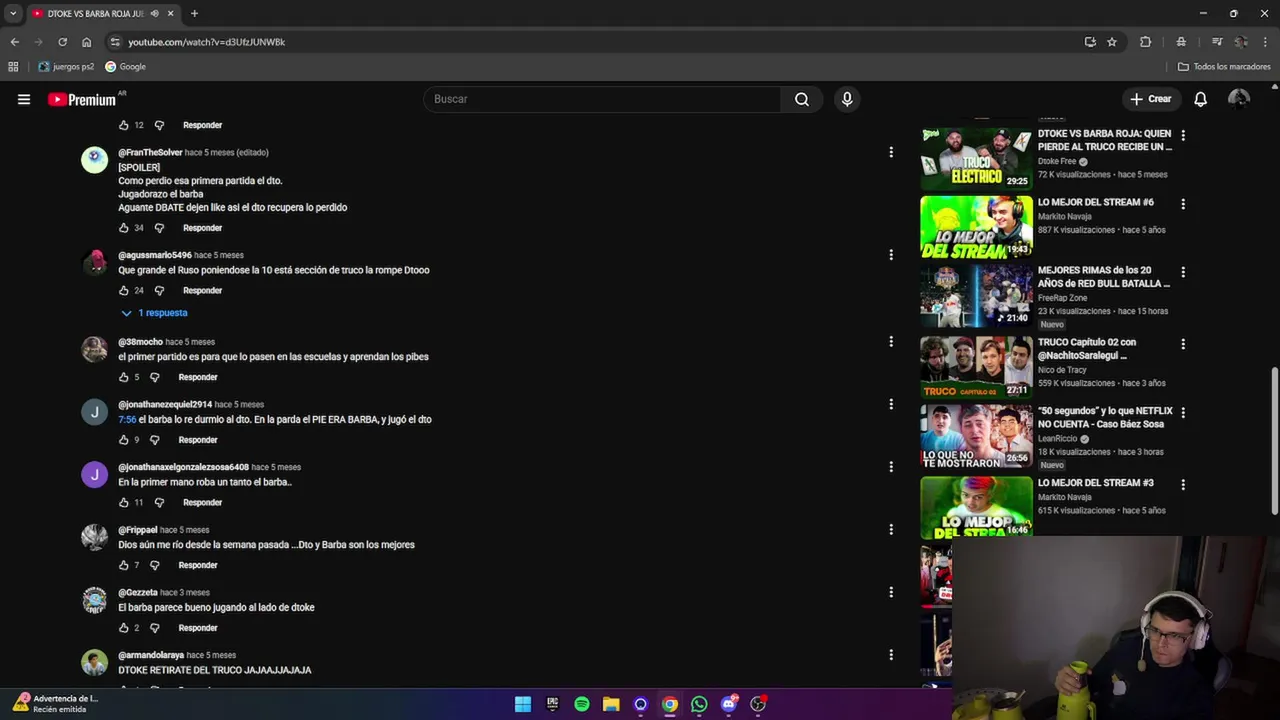Open the YouTube hamburger guide menu
This screenshot has width=1280, height=720.
[x=24, y=99]
